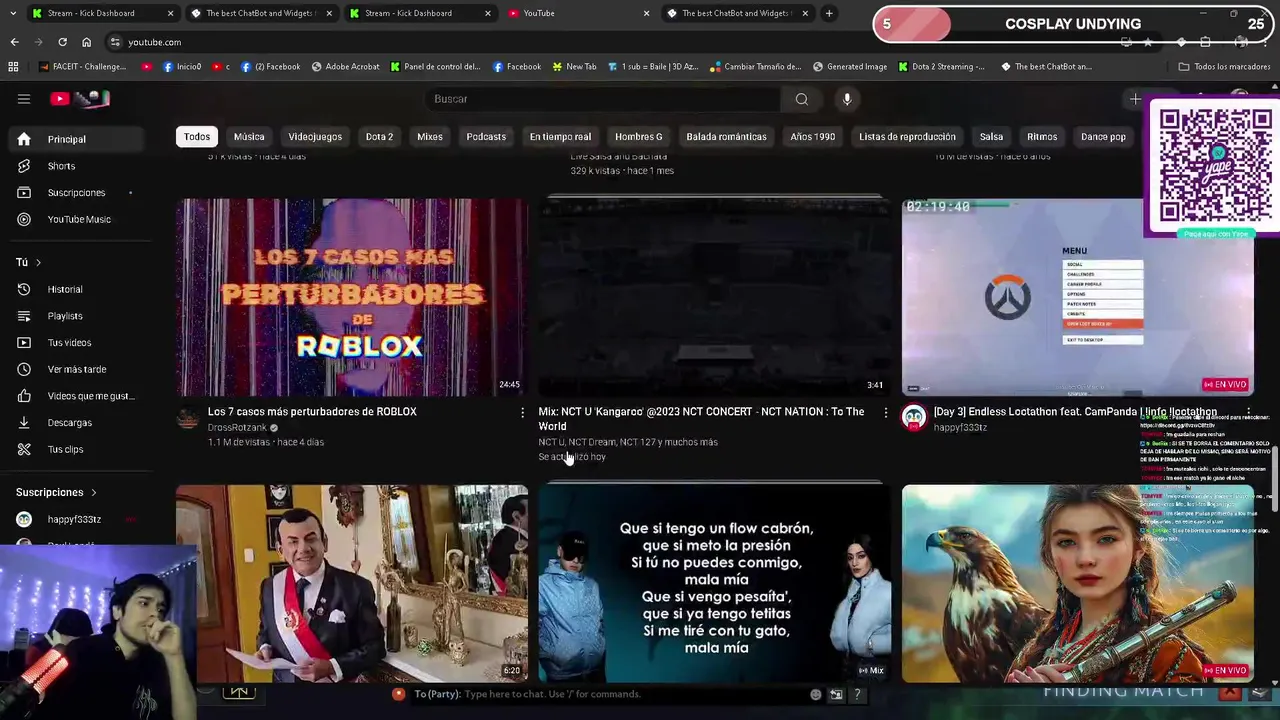The image size is (1280, 720).
Task: Click browser back arrow
Action: [14, 42]
